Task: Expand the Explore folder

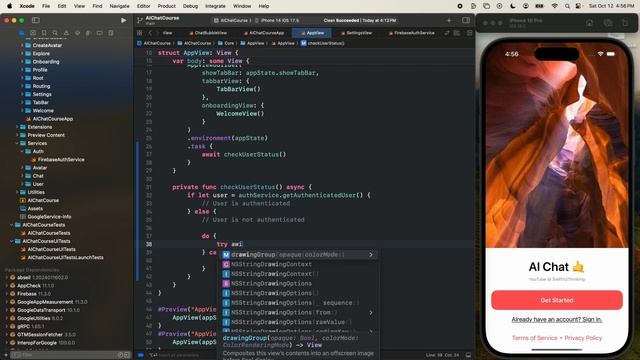Action: pyautogui.click(x=22, y=53)
